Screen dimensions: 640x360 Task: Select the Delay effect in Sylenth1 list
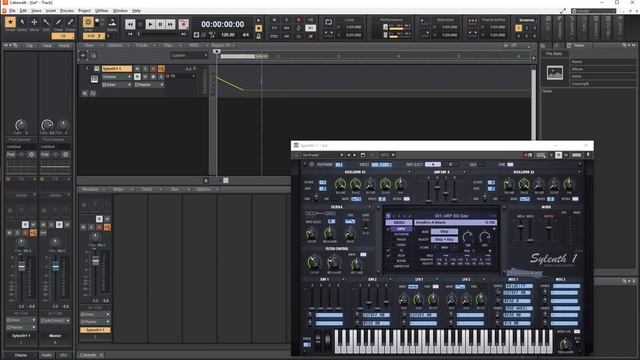point(401,256)
